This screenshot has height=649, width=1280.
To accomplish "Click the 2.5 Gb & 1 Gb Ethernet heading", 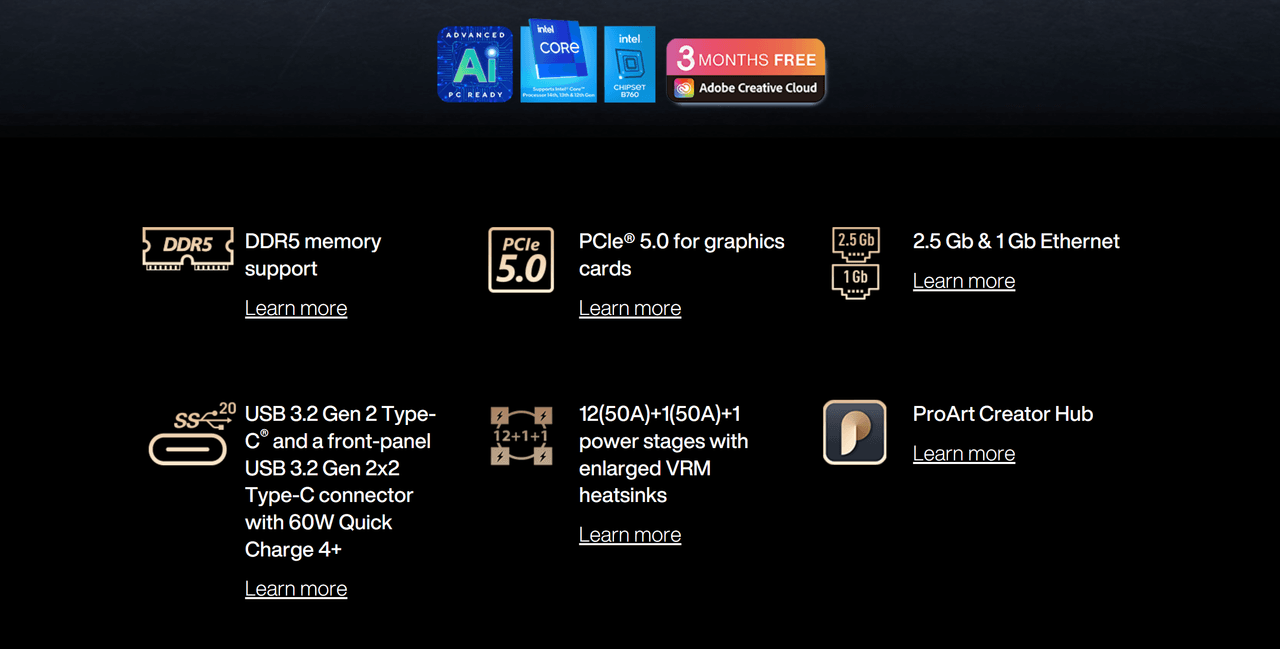I will (1016, 241).
